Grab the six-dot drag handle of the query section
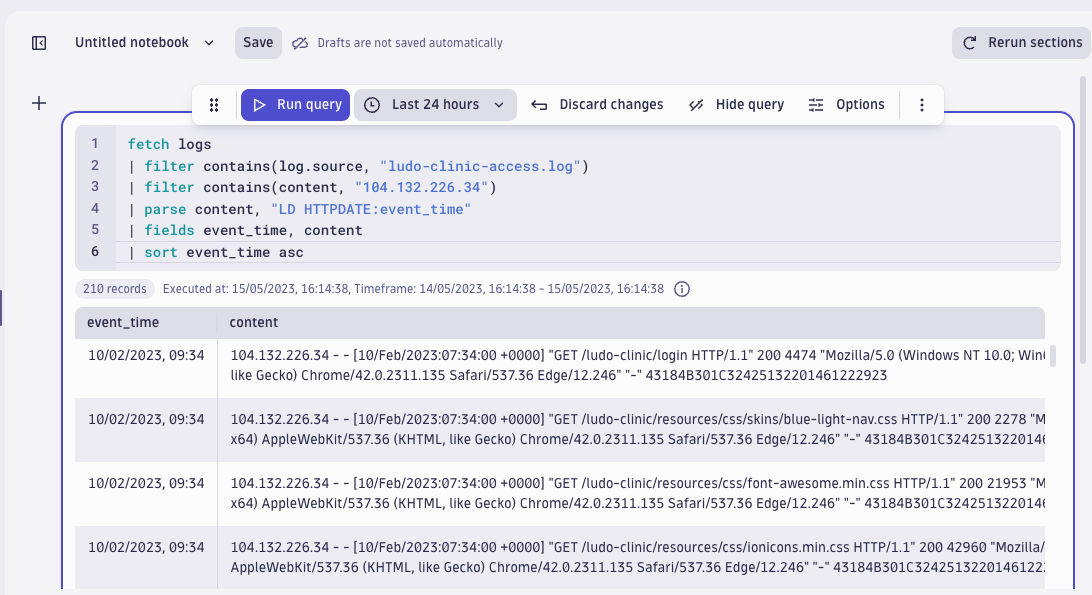Screen dimensions: 1092x595 [x=212, y=104]
